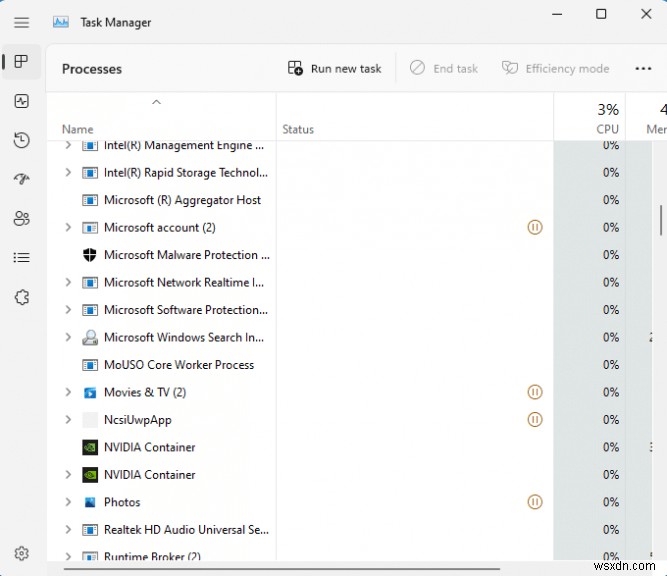Open the Processes page in sidebar
Screen dimensions: 667x576
click(x=21, y=62)
